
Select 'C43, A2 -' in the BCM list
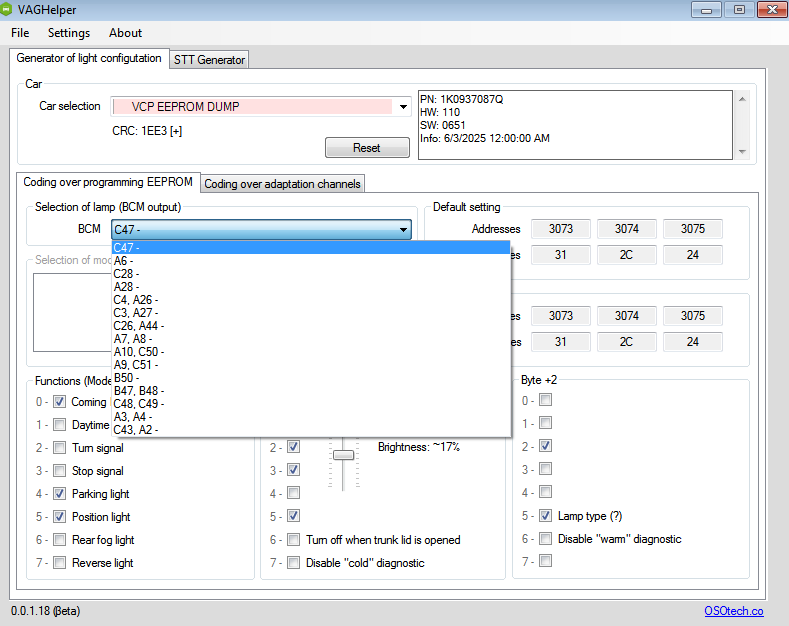tap(311, 430)
